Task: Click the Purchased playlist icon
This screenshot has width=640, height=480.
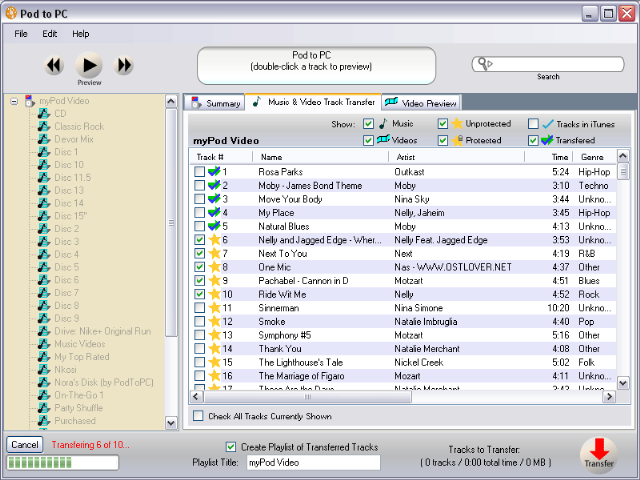Action: [x=44, y=420]
